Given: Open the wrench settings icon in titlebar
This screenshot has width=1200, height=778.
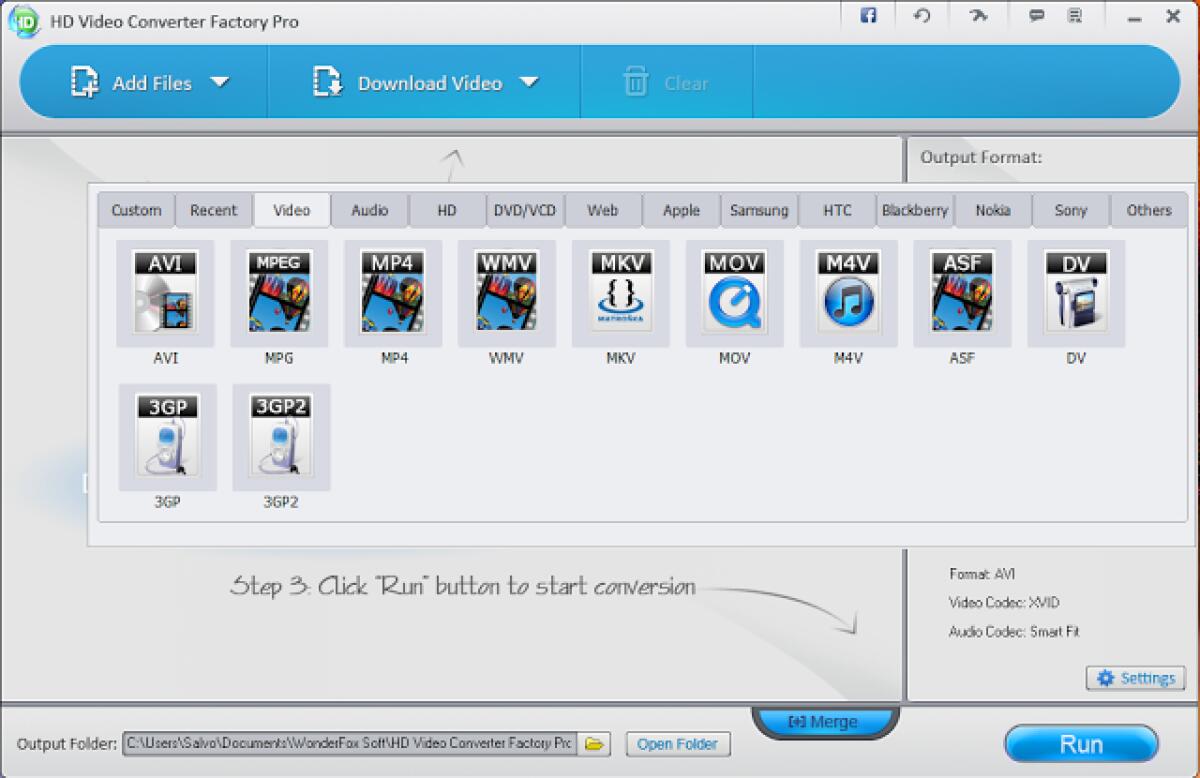Looking at the screenshot, I should pos(978,16).
